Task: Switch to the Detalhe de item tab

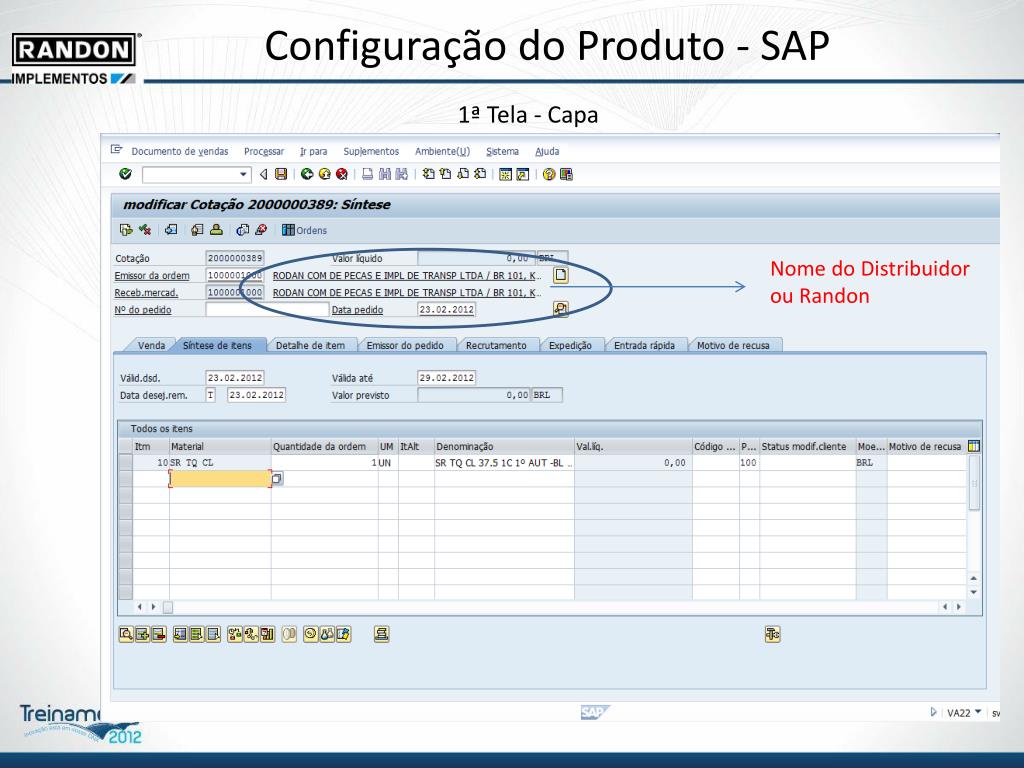Action: click(x=310, y=345)
